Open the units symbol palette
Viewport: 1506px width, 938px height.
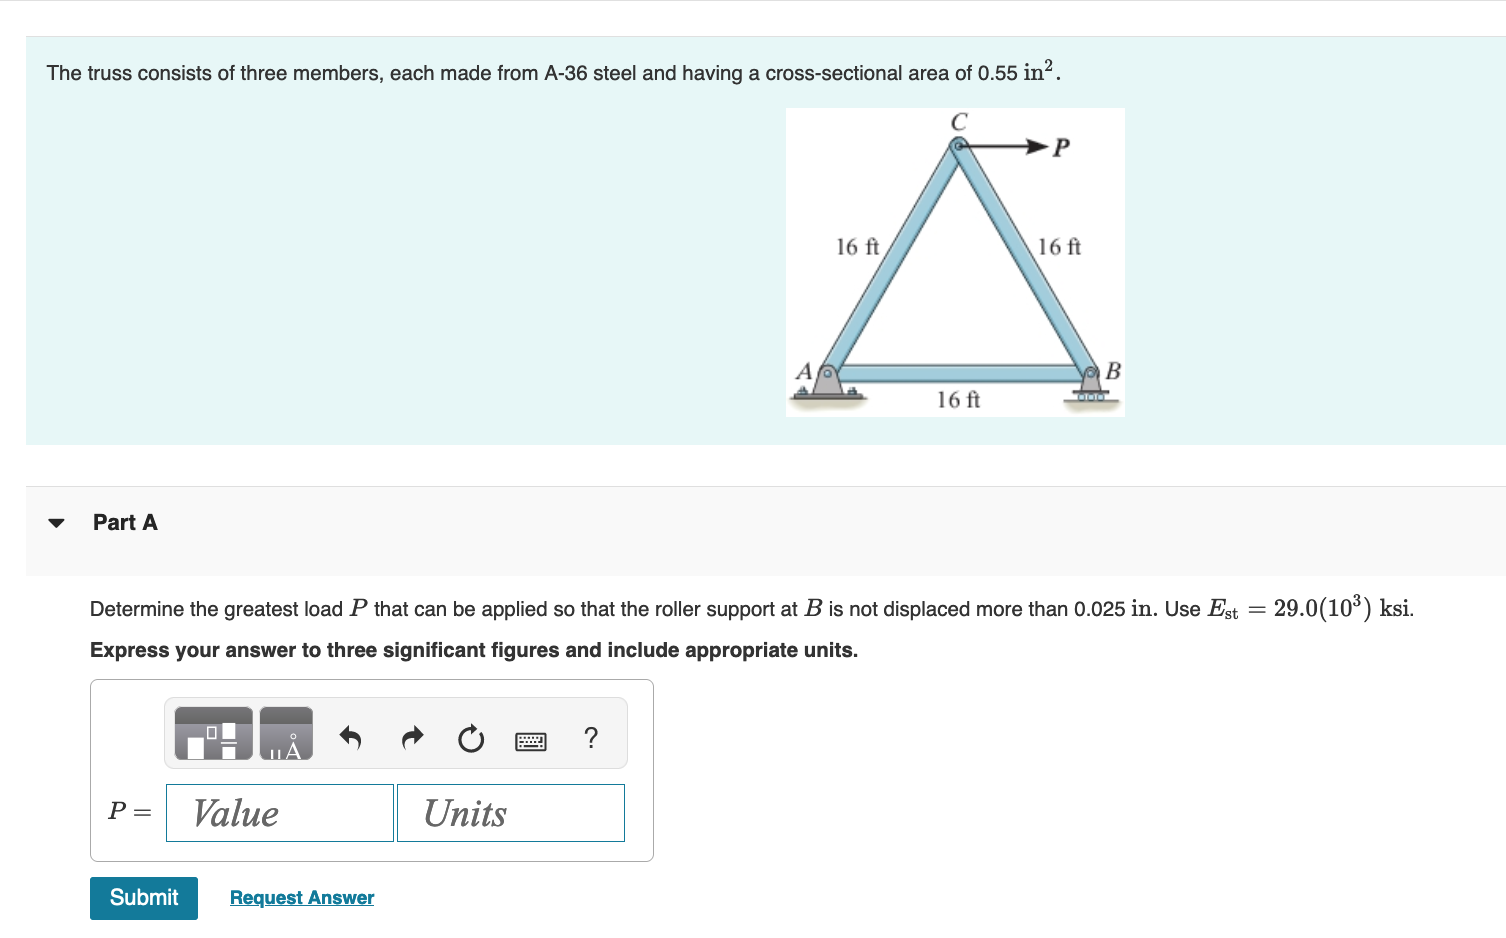coord(286,733)
